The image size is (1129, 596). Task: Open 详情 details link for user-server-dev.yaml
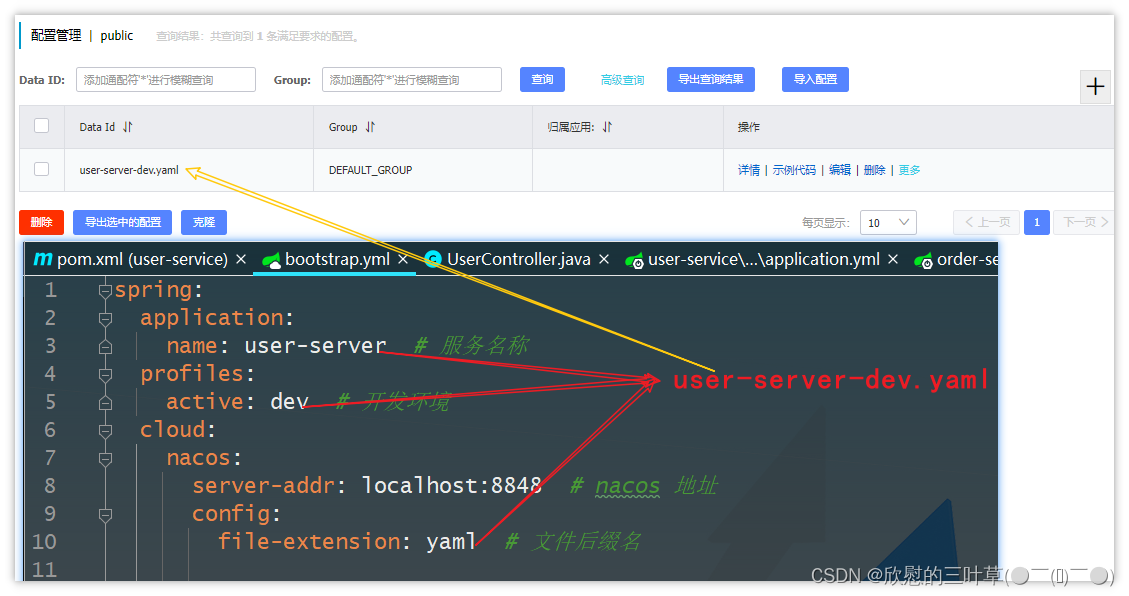pos(749,170)
